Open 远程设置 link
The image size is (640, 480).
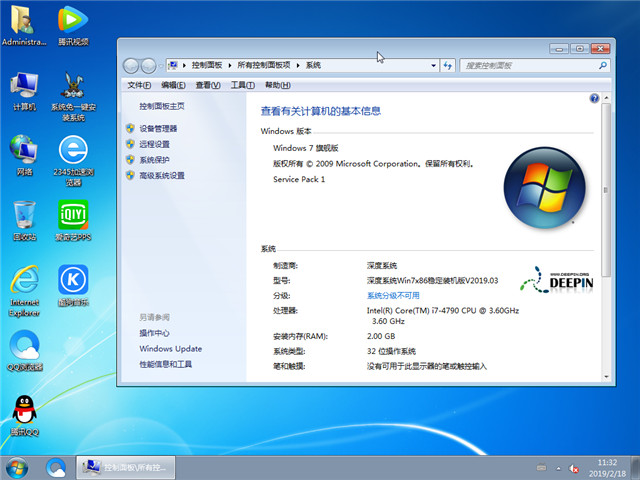154,144
